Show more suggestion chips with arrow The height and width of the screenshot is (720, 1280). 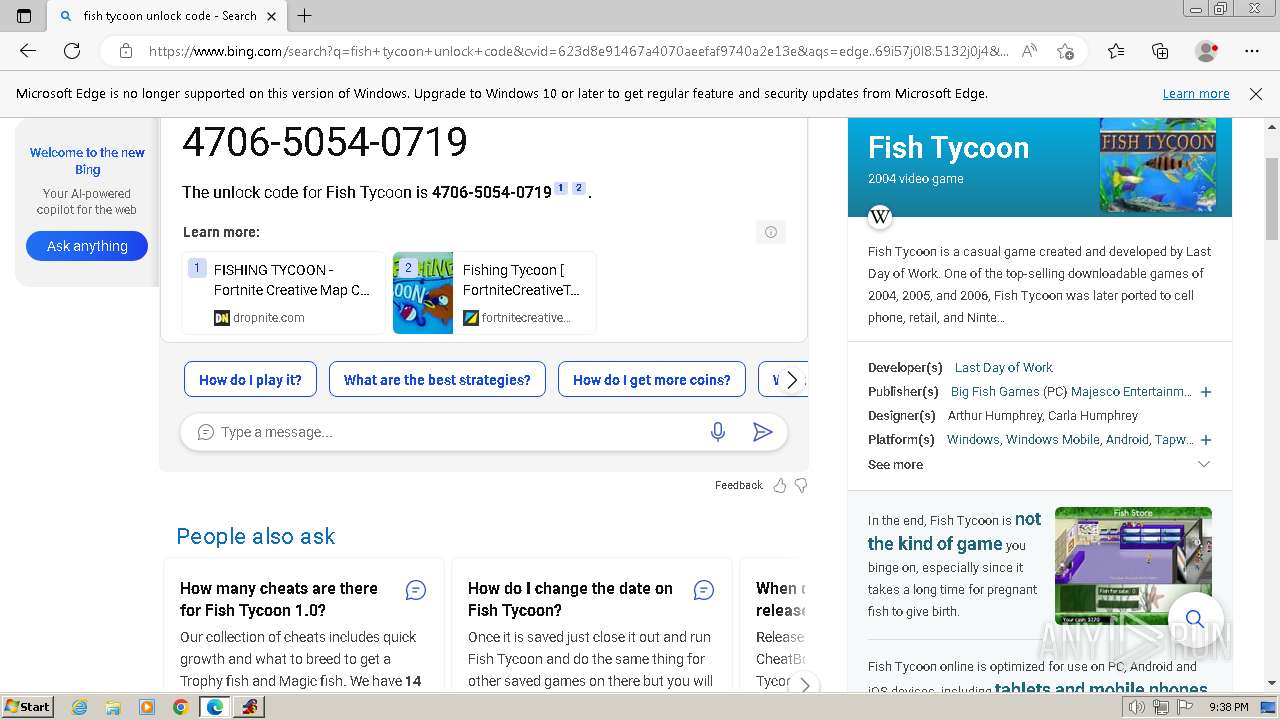coord(792,380)
